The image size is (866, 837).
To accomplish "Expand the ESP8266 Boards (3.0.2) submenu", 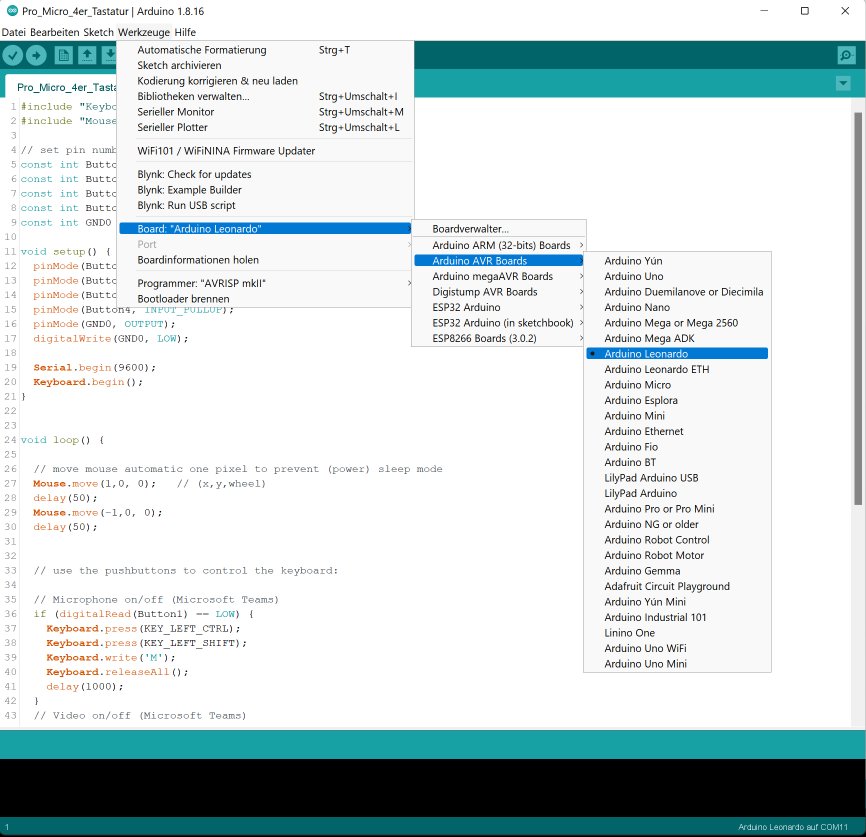I will click(x=484, y=339).
